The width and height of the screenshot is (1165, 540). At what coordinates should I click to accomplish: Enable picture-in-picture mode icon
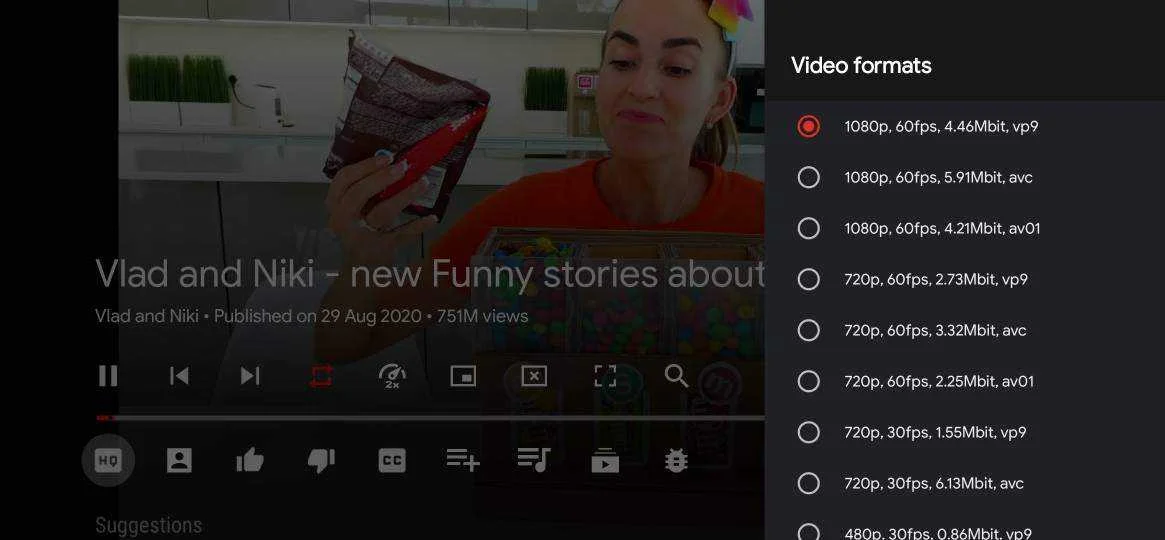[463, 377]
